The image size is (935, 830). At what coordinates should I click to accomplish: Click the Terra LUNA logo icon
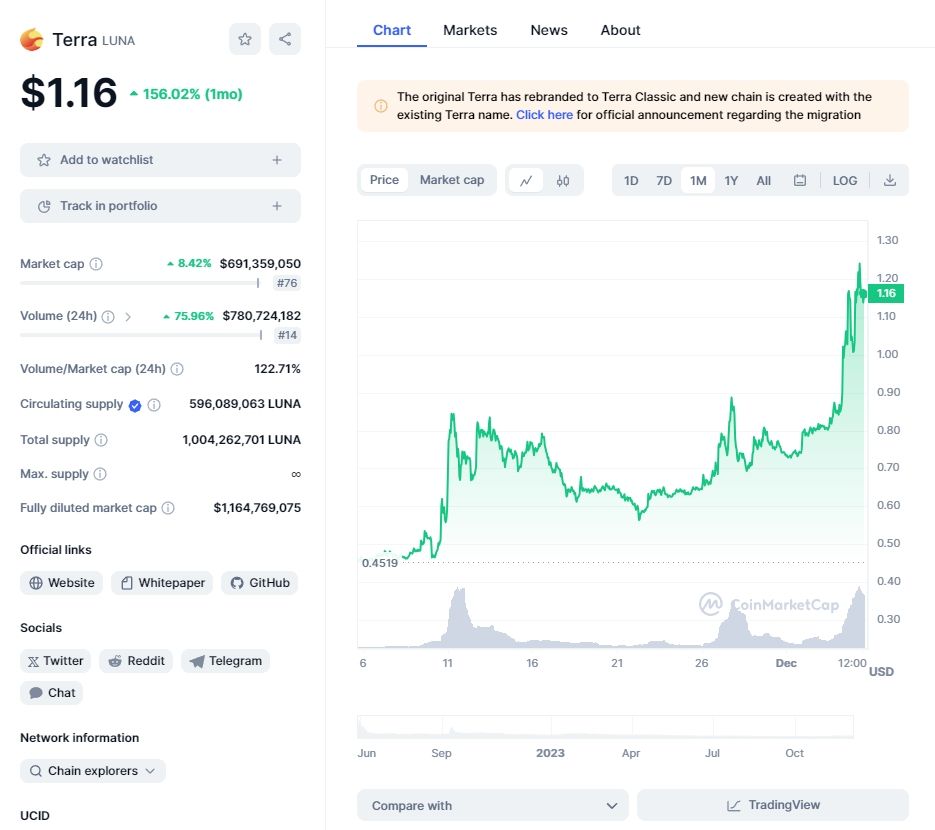32,39
